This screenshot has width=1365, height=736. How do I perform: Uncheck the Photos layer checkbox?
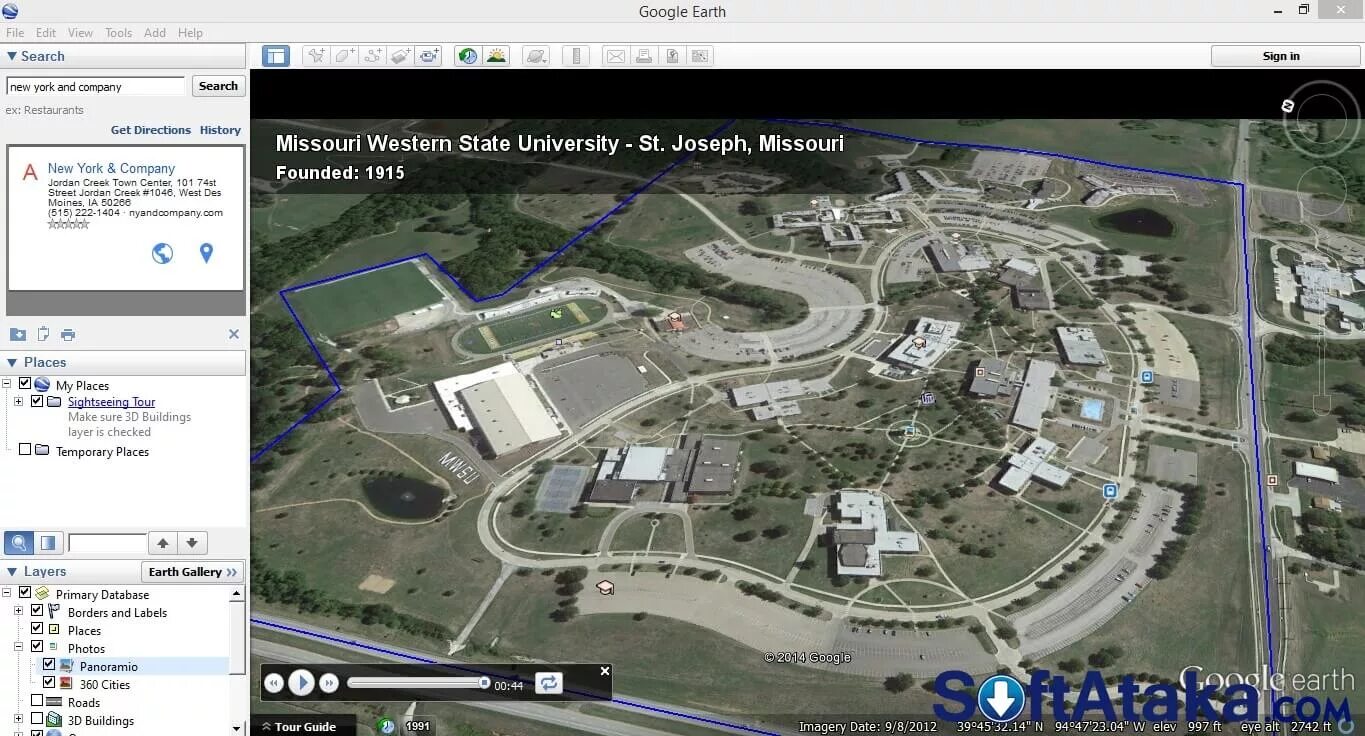pyautogui.click(x=37, y=647)
